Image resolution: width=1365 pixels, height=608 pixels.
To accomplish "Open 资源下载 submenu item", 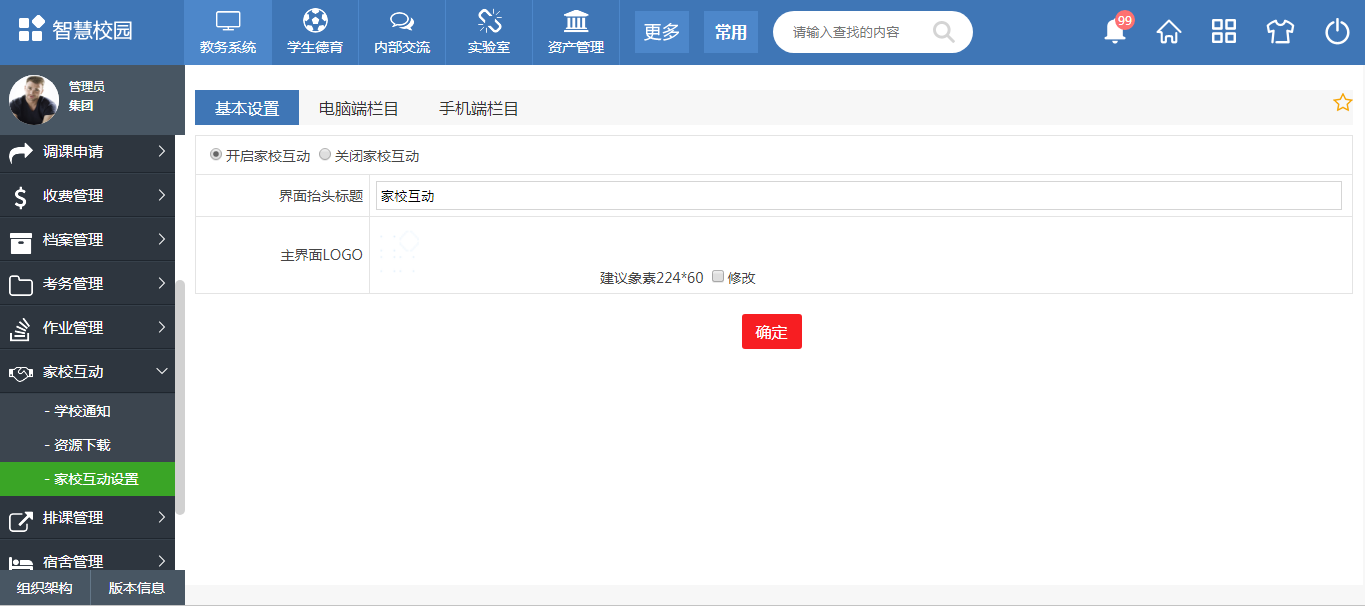I will click(87, 445).
